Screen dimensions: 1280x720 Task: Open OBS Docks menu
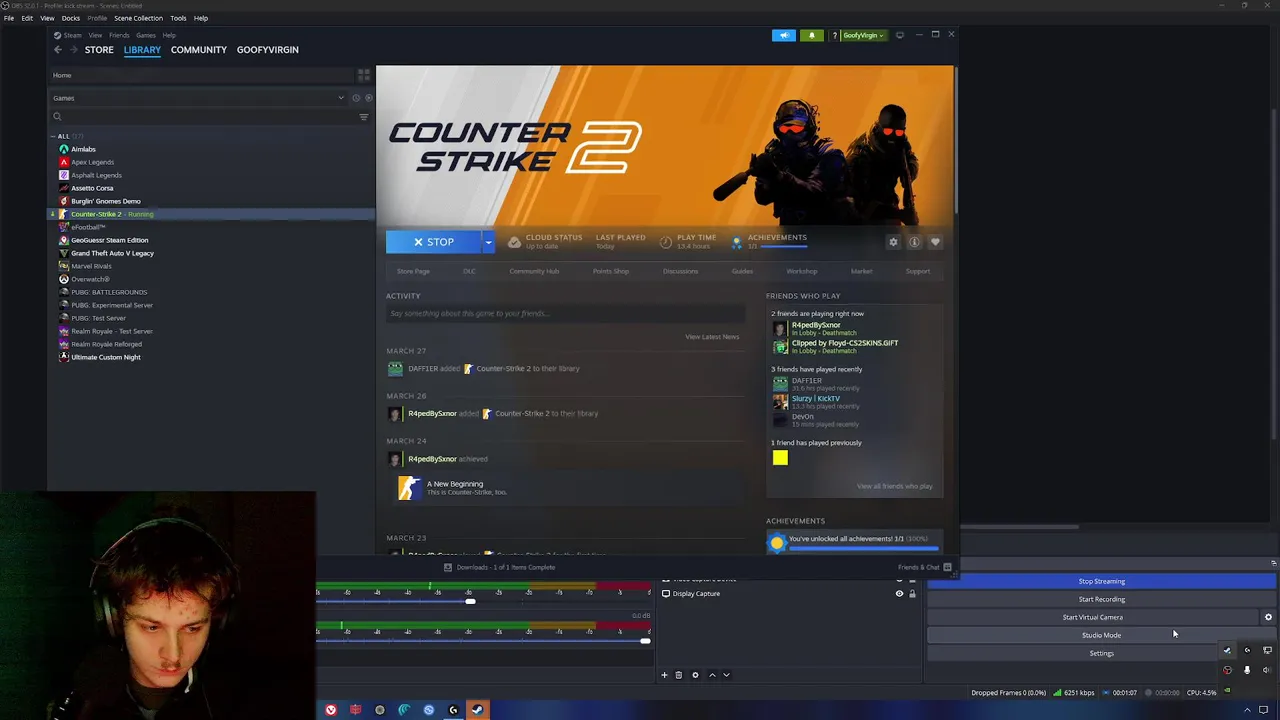[x=71, y=18]
